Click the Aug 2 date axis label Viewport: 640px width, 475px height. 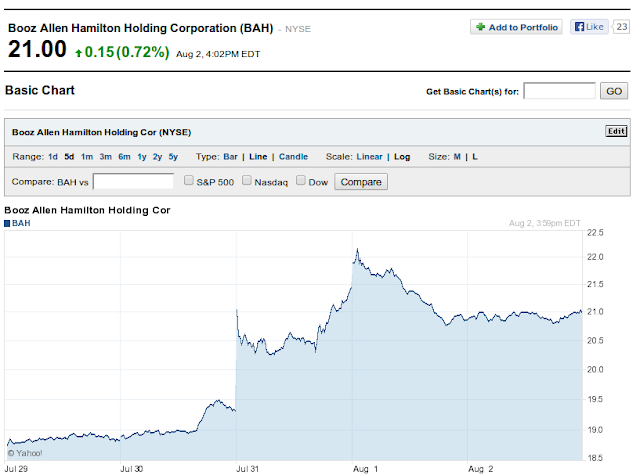(x=480, y=469)
